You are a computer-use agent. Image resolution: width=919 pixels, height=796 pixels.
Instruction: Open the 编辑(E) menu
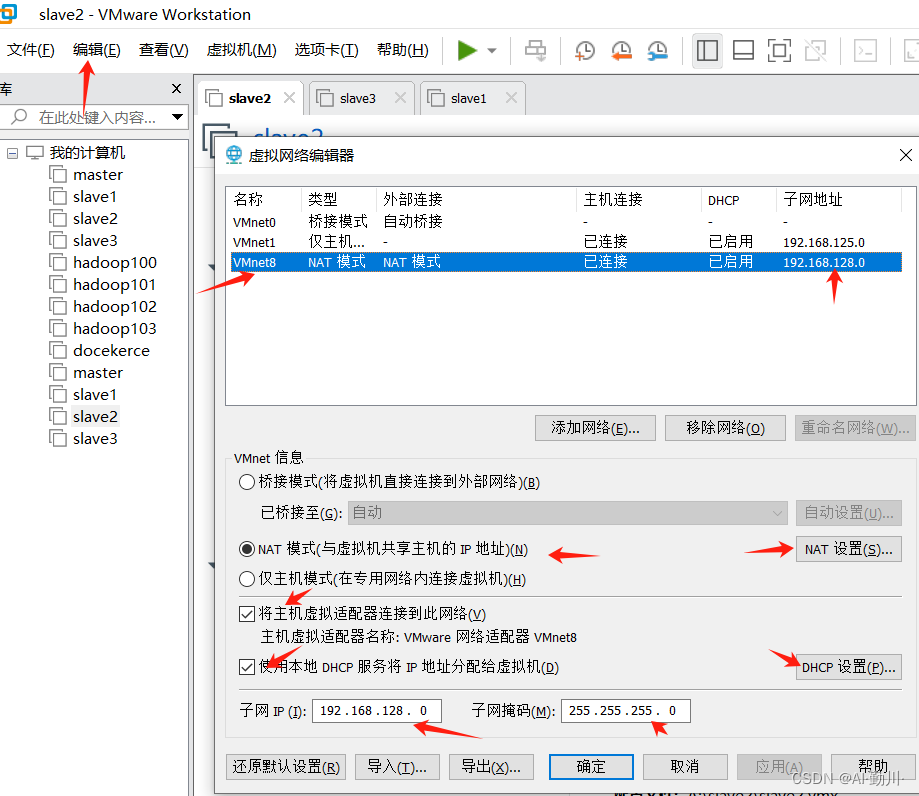click(x=97, y=50)
